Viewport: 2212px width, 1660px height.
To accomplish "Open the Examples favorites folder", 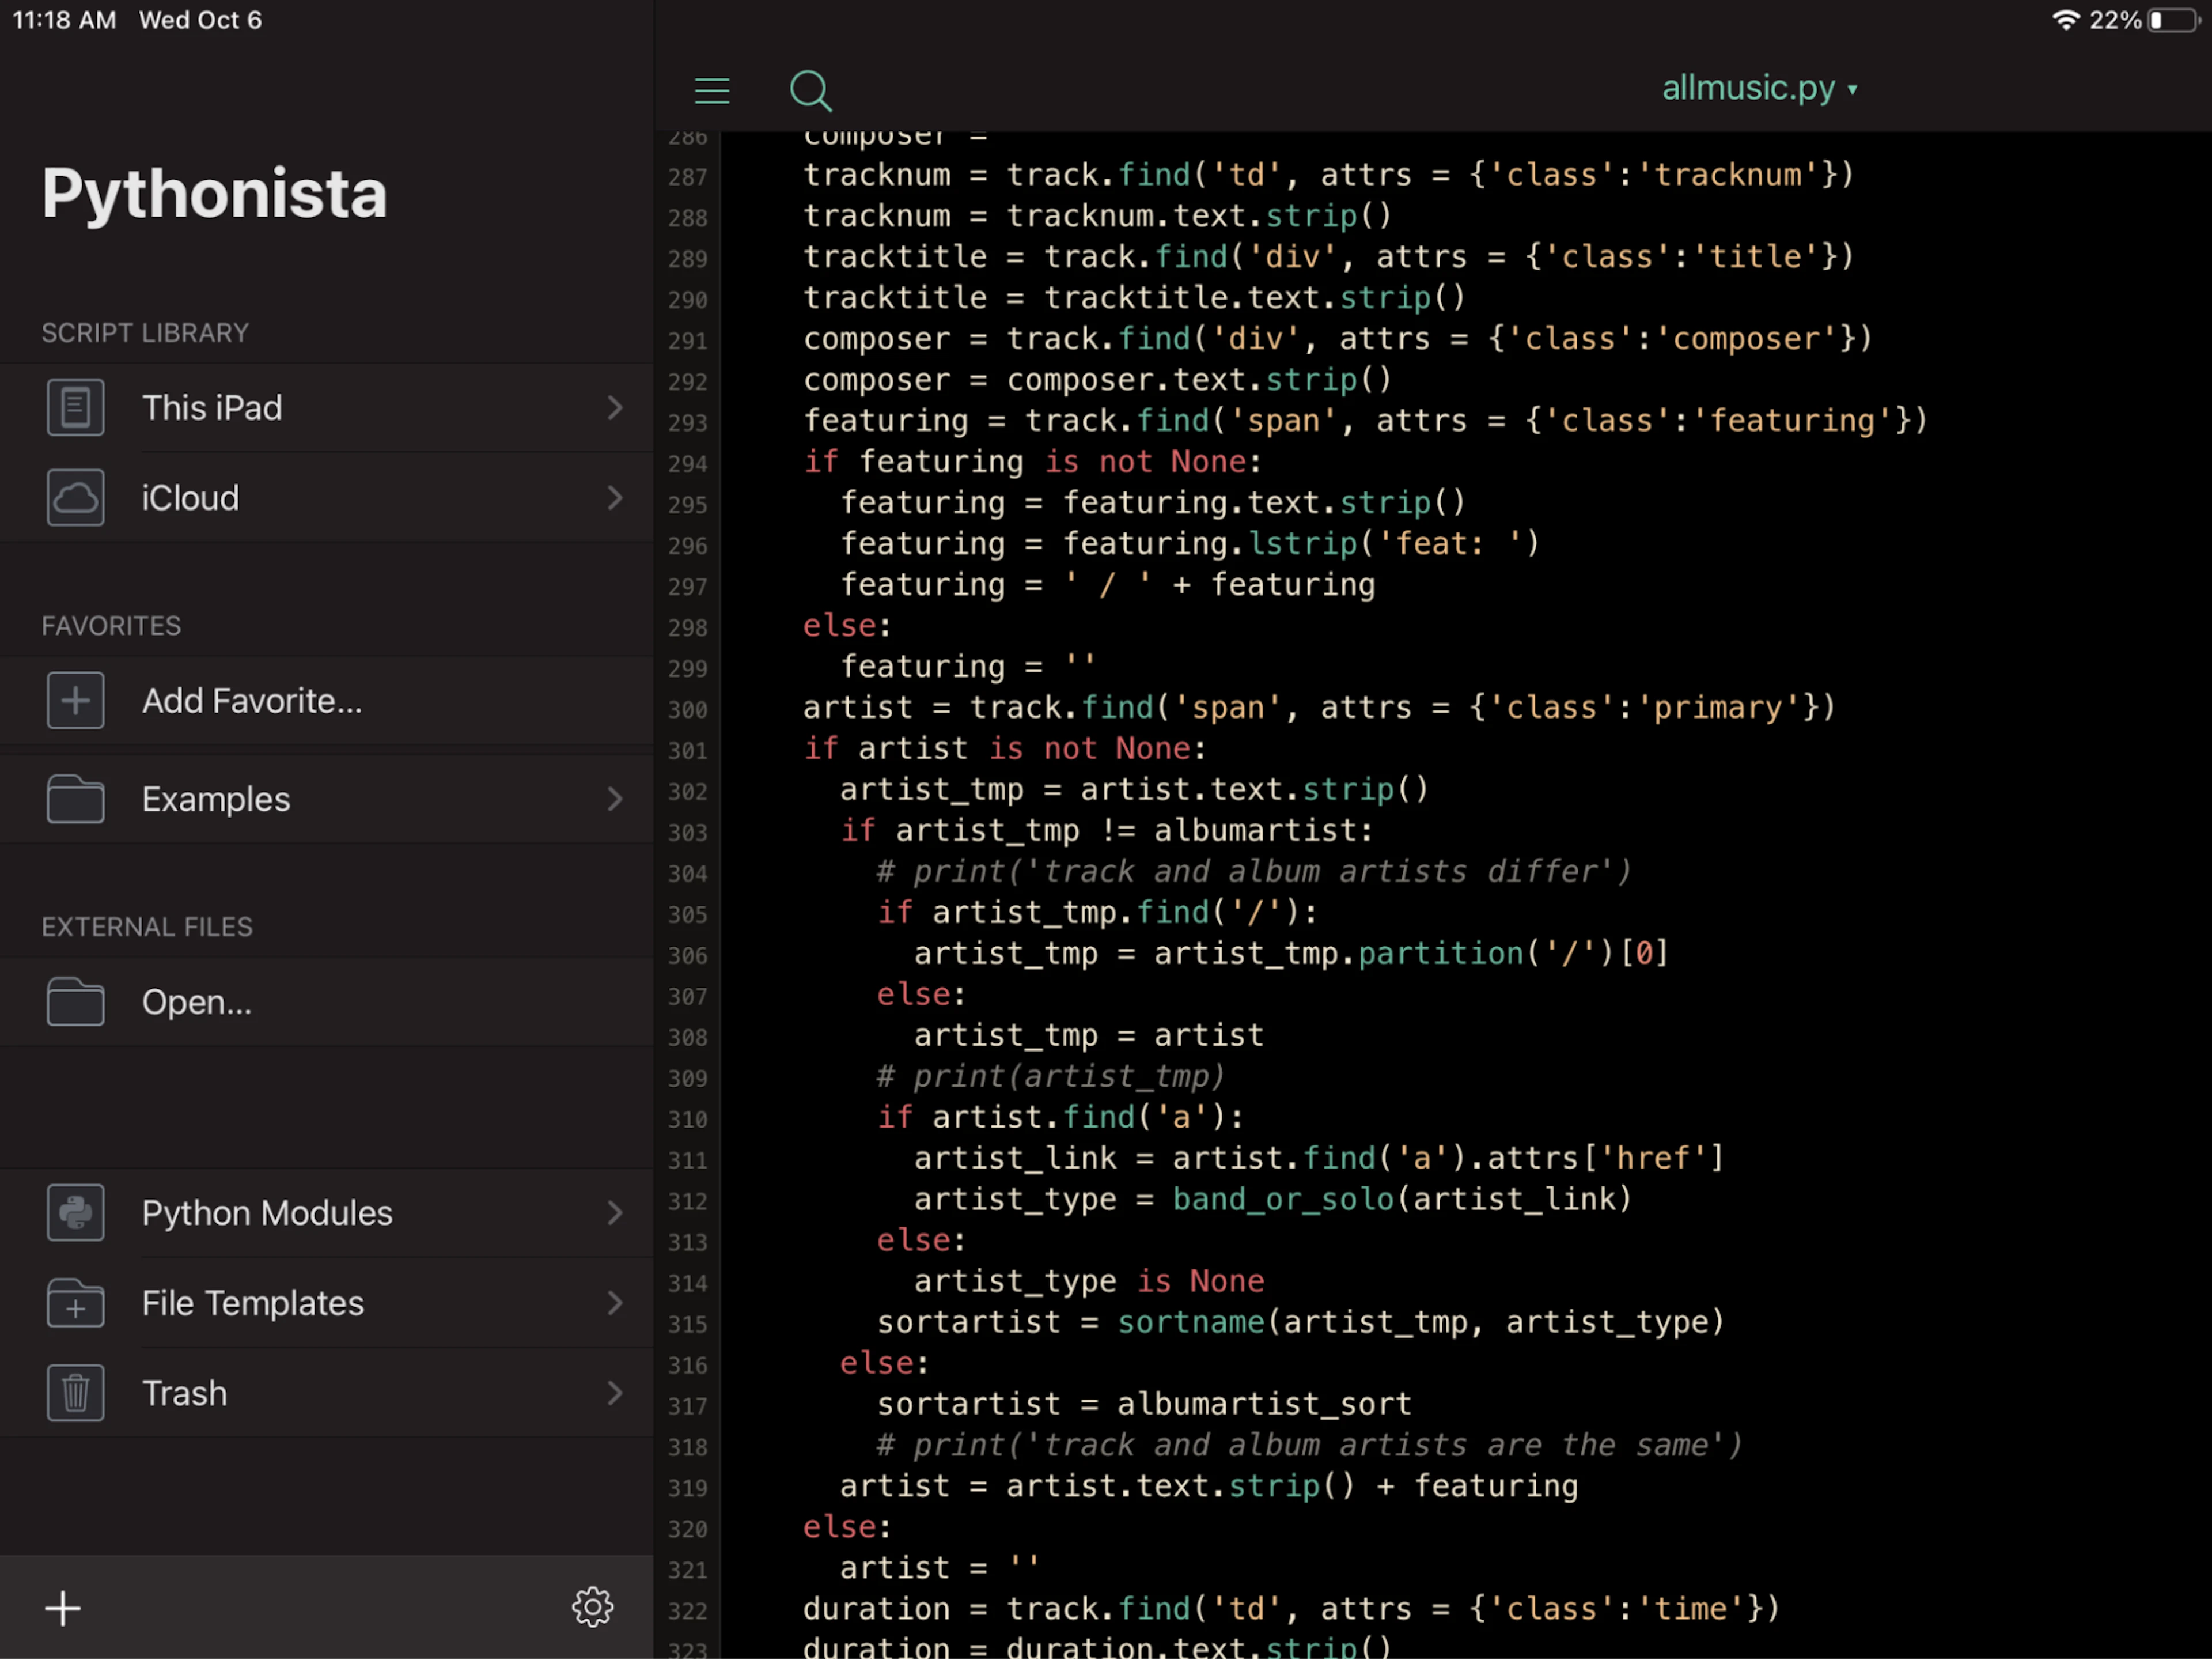I will point(327,799).
